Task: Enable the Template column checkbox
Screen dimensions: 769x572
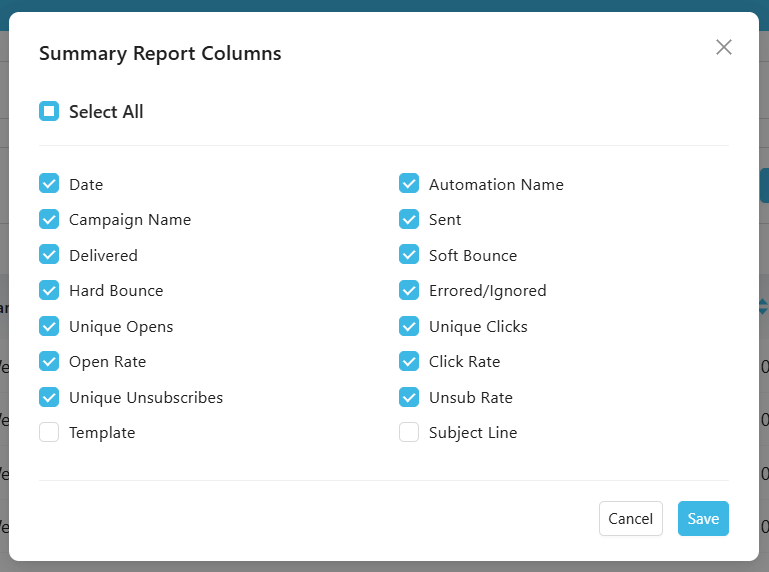Action: 49,432
